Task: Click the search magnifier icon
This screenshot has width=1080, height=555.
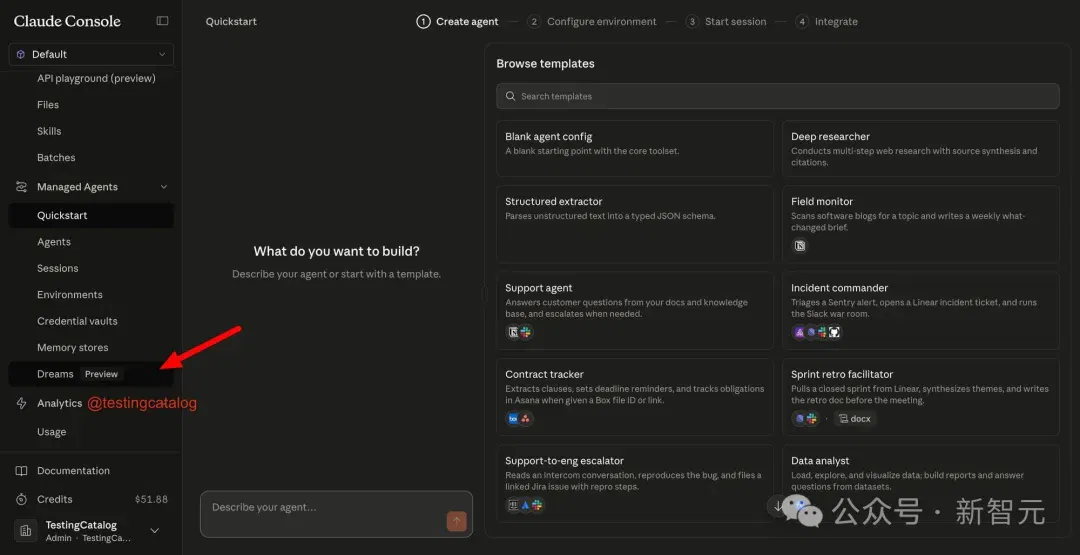Action: pyautogui.click(x=510, y=96)
